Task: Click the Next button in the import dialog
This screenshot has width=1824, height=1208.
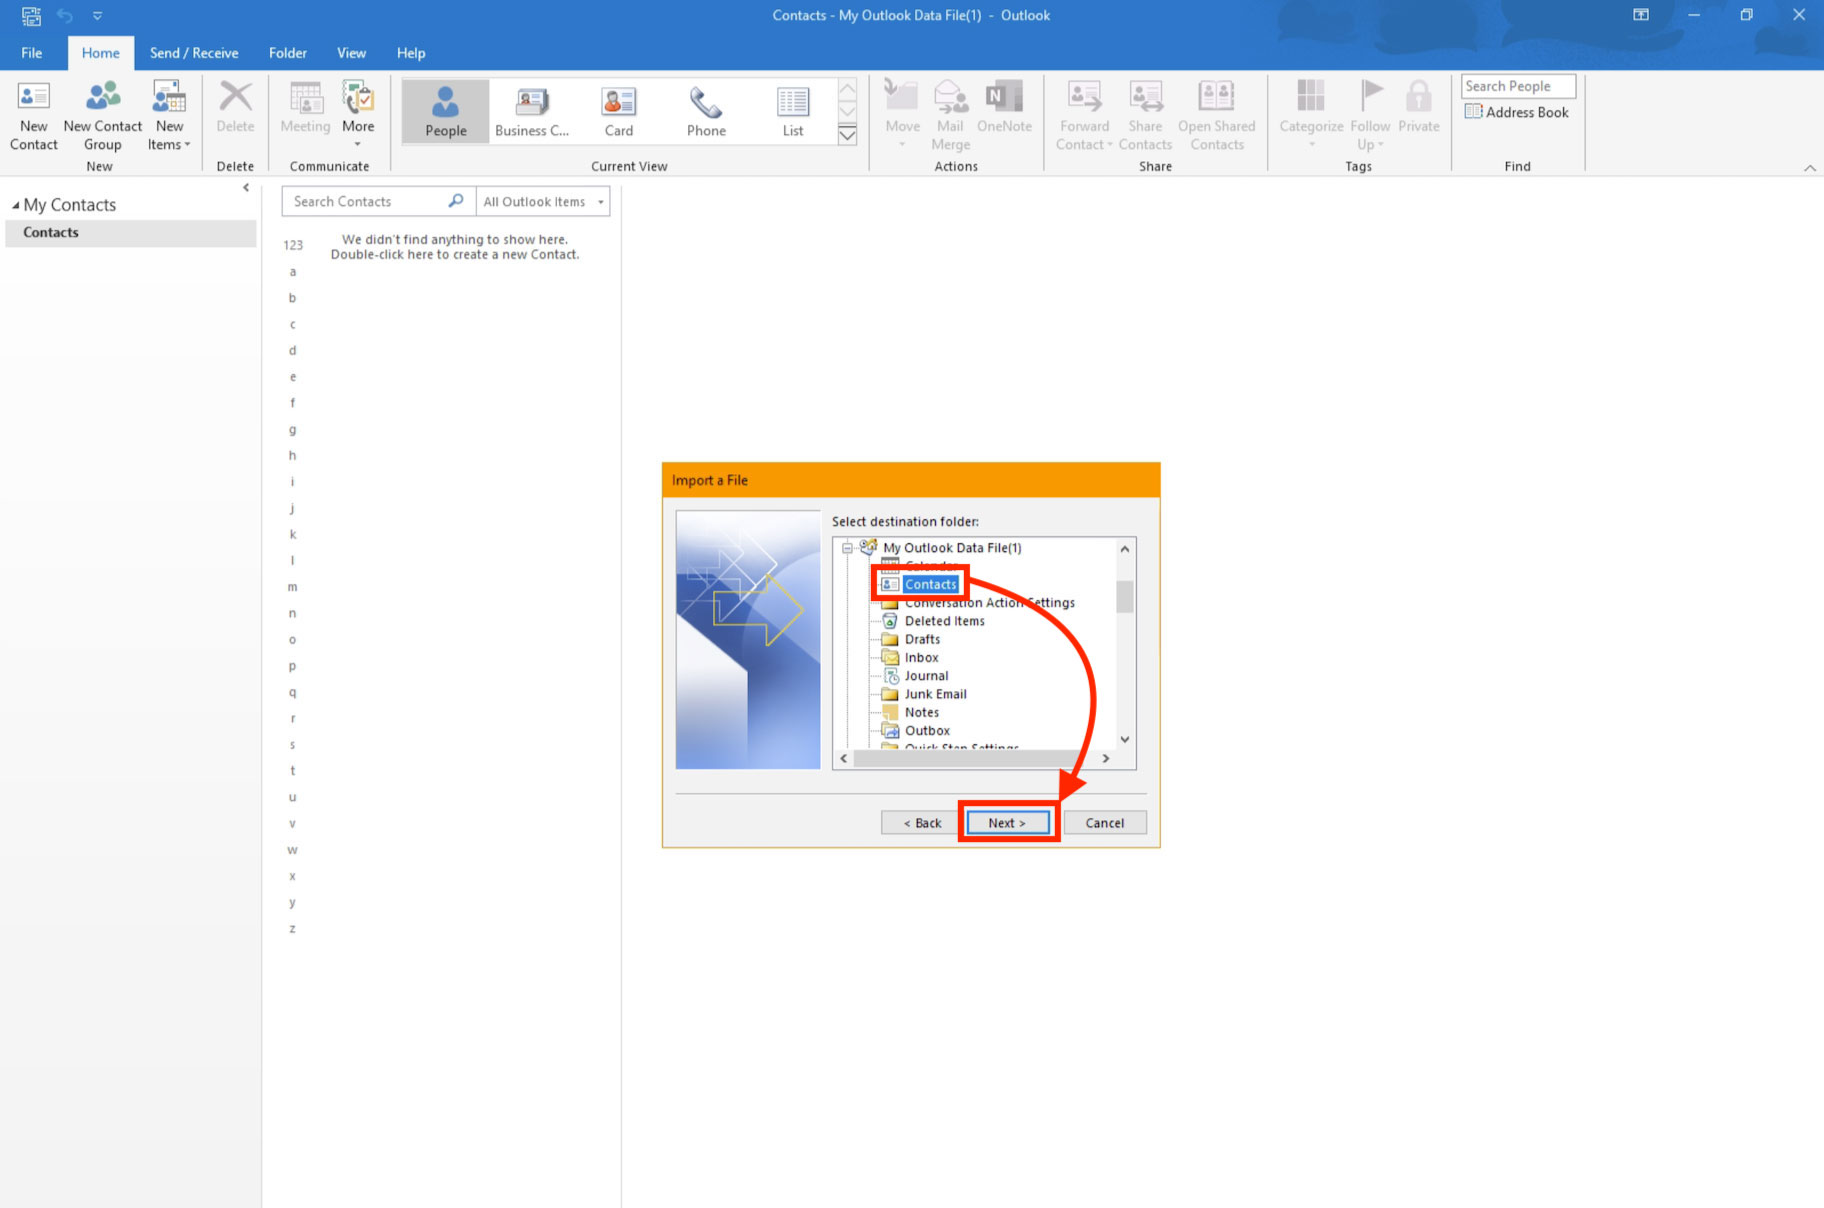Action: (x=1007, y=823)
